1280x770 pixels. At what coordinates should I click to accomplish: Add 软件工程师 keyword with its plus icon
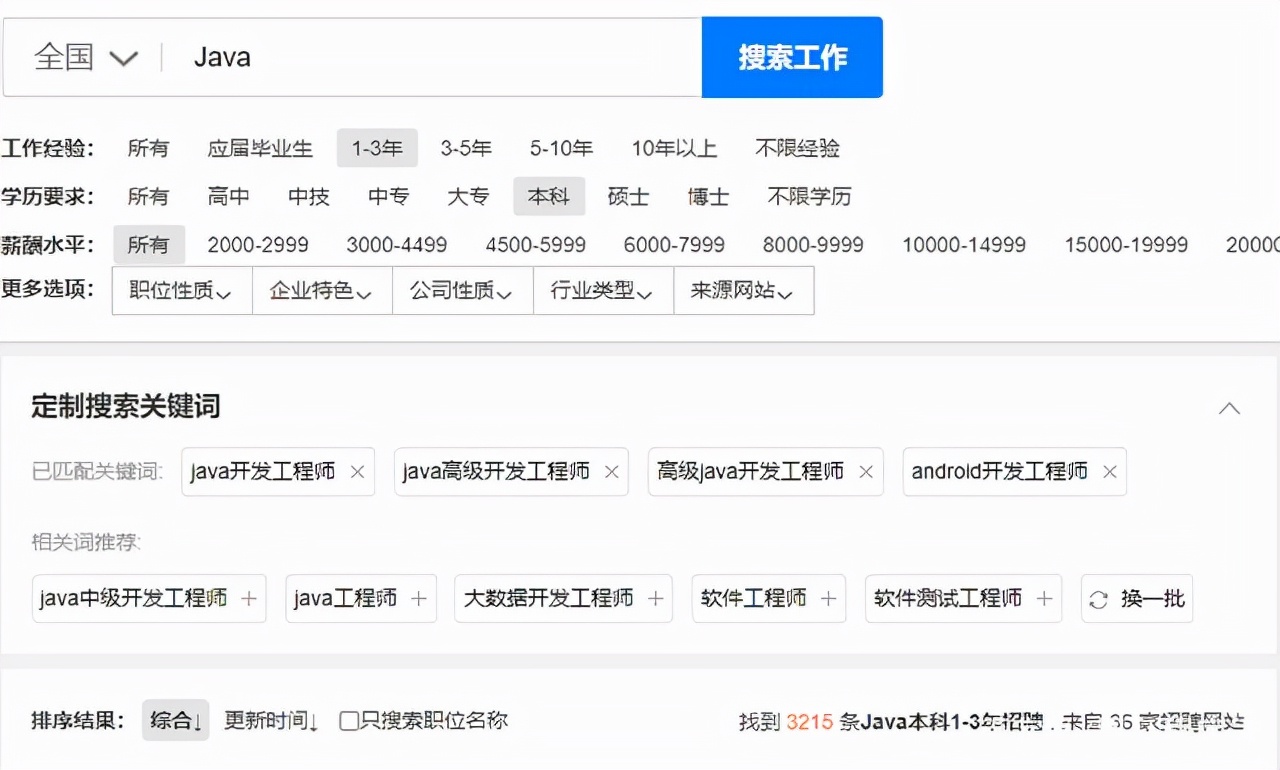click(828, 599)
